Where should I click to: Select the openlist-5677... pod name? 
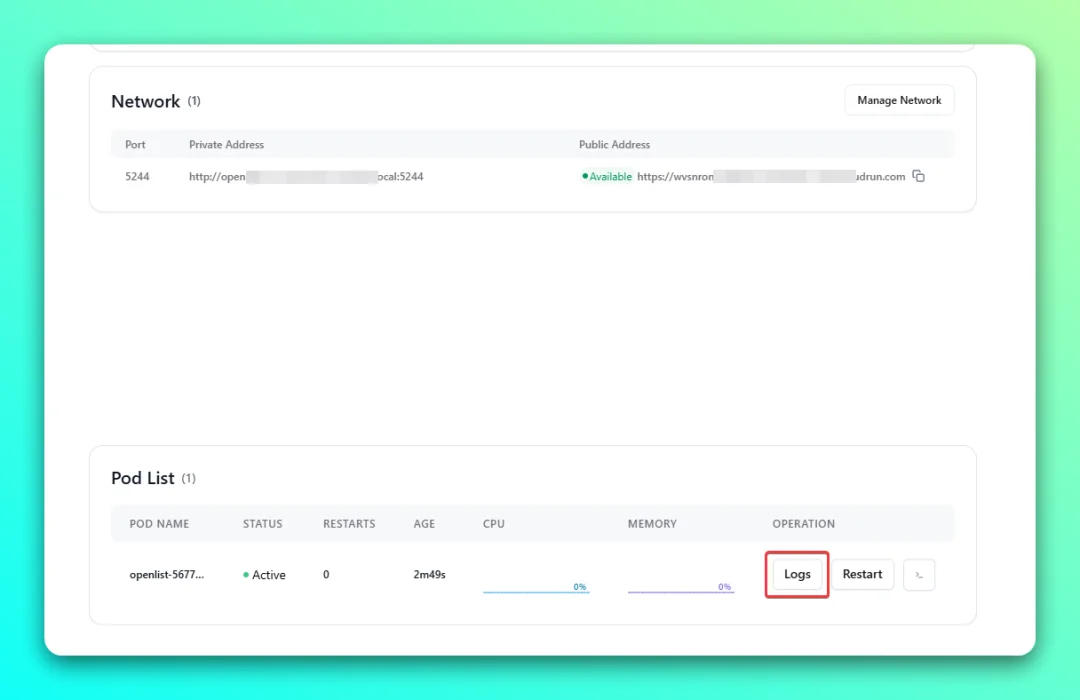point(167,575)
